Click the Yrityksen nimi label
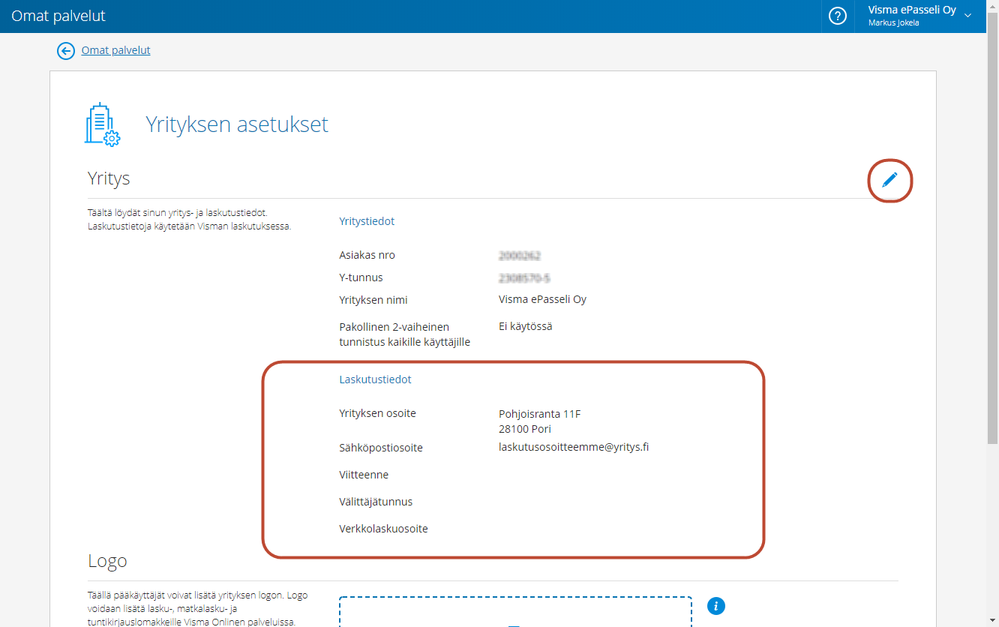 (x=373, y=300)
